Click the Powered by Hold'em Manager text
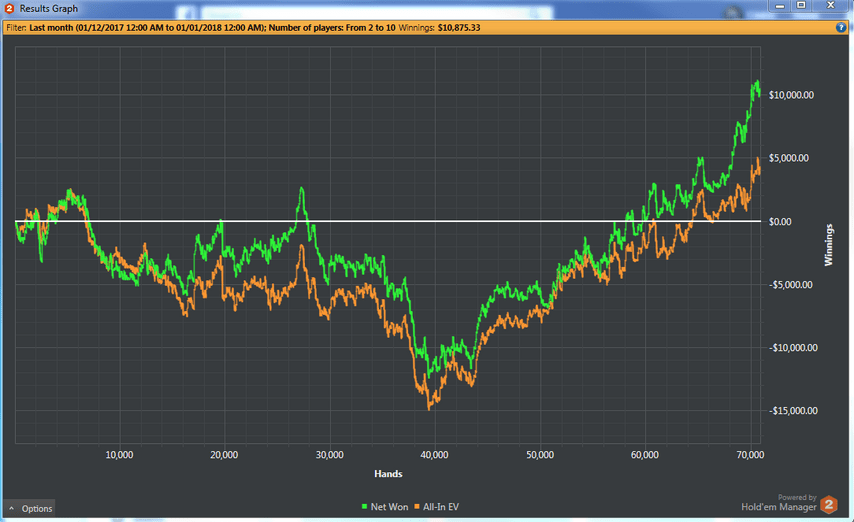Image resolution: width=854 pixels, height=522 pixels. [x=779, y=503]
